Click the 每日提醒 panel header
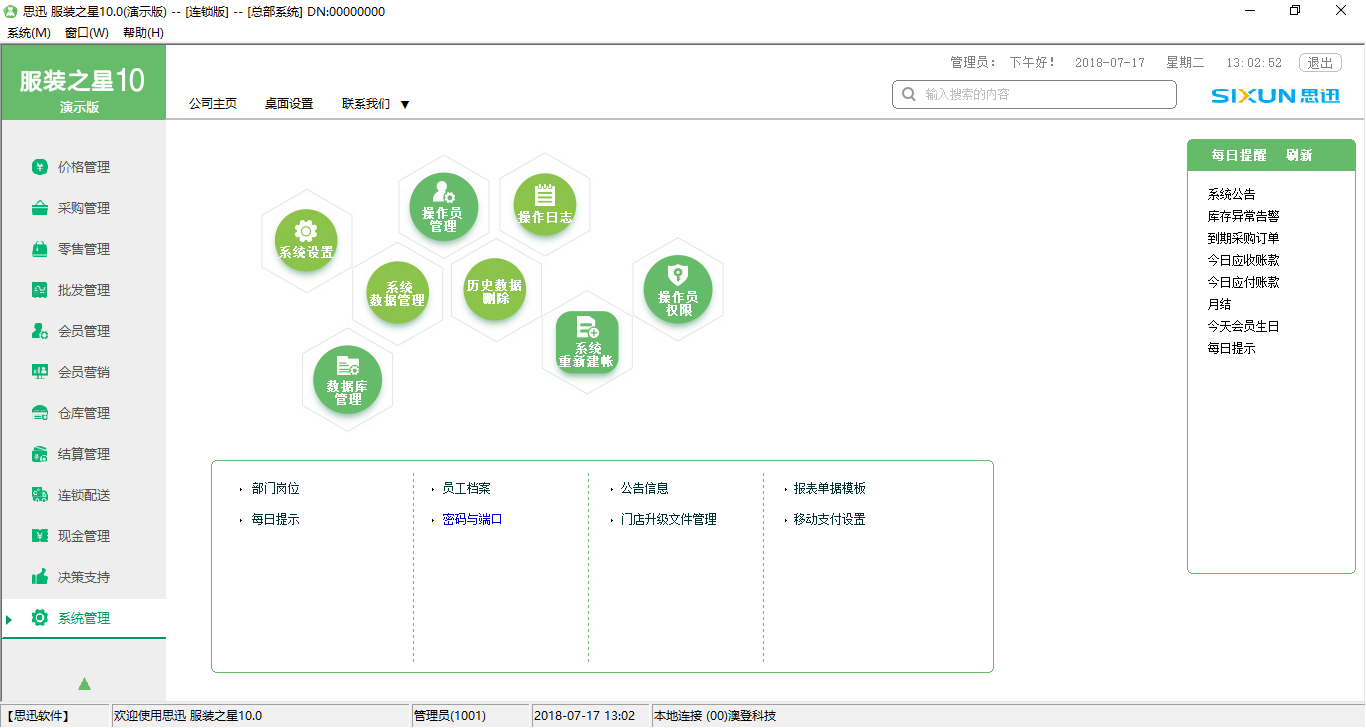The width and height of the screenshot is (1366, 728). (1238, 155)
